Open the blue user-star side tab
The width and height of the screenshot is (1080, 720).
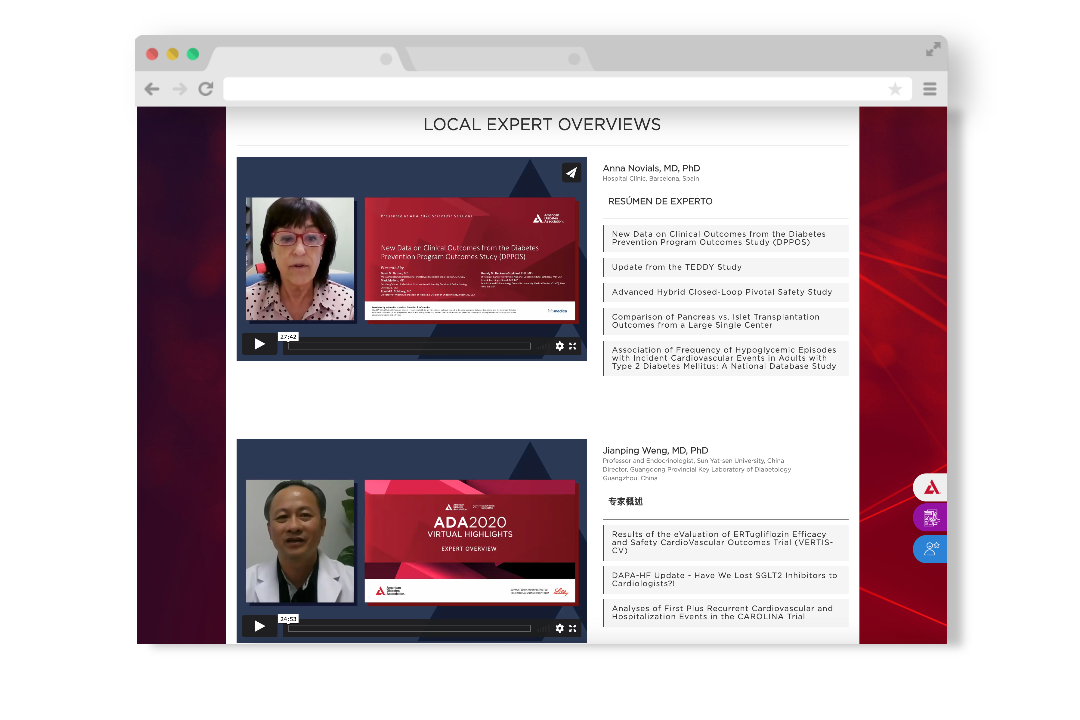931,549
